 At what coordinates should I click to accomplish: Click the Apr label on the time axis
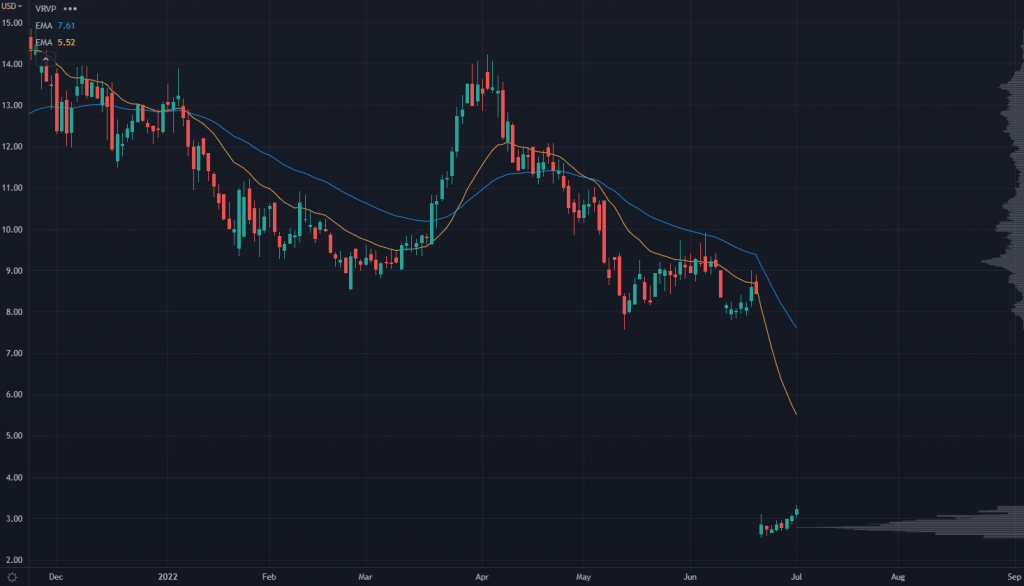pyautogui.click(x=482, y=577)
